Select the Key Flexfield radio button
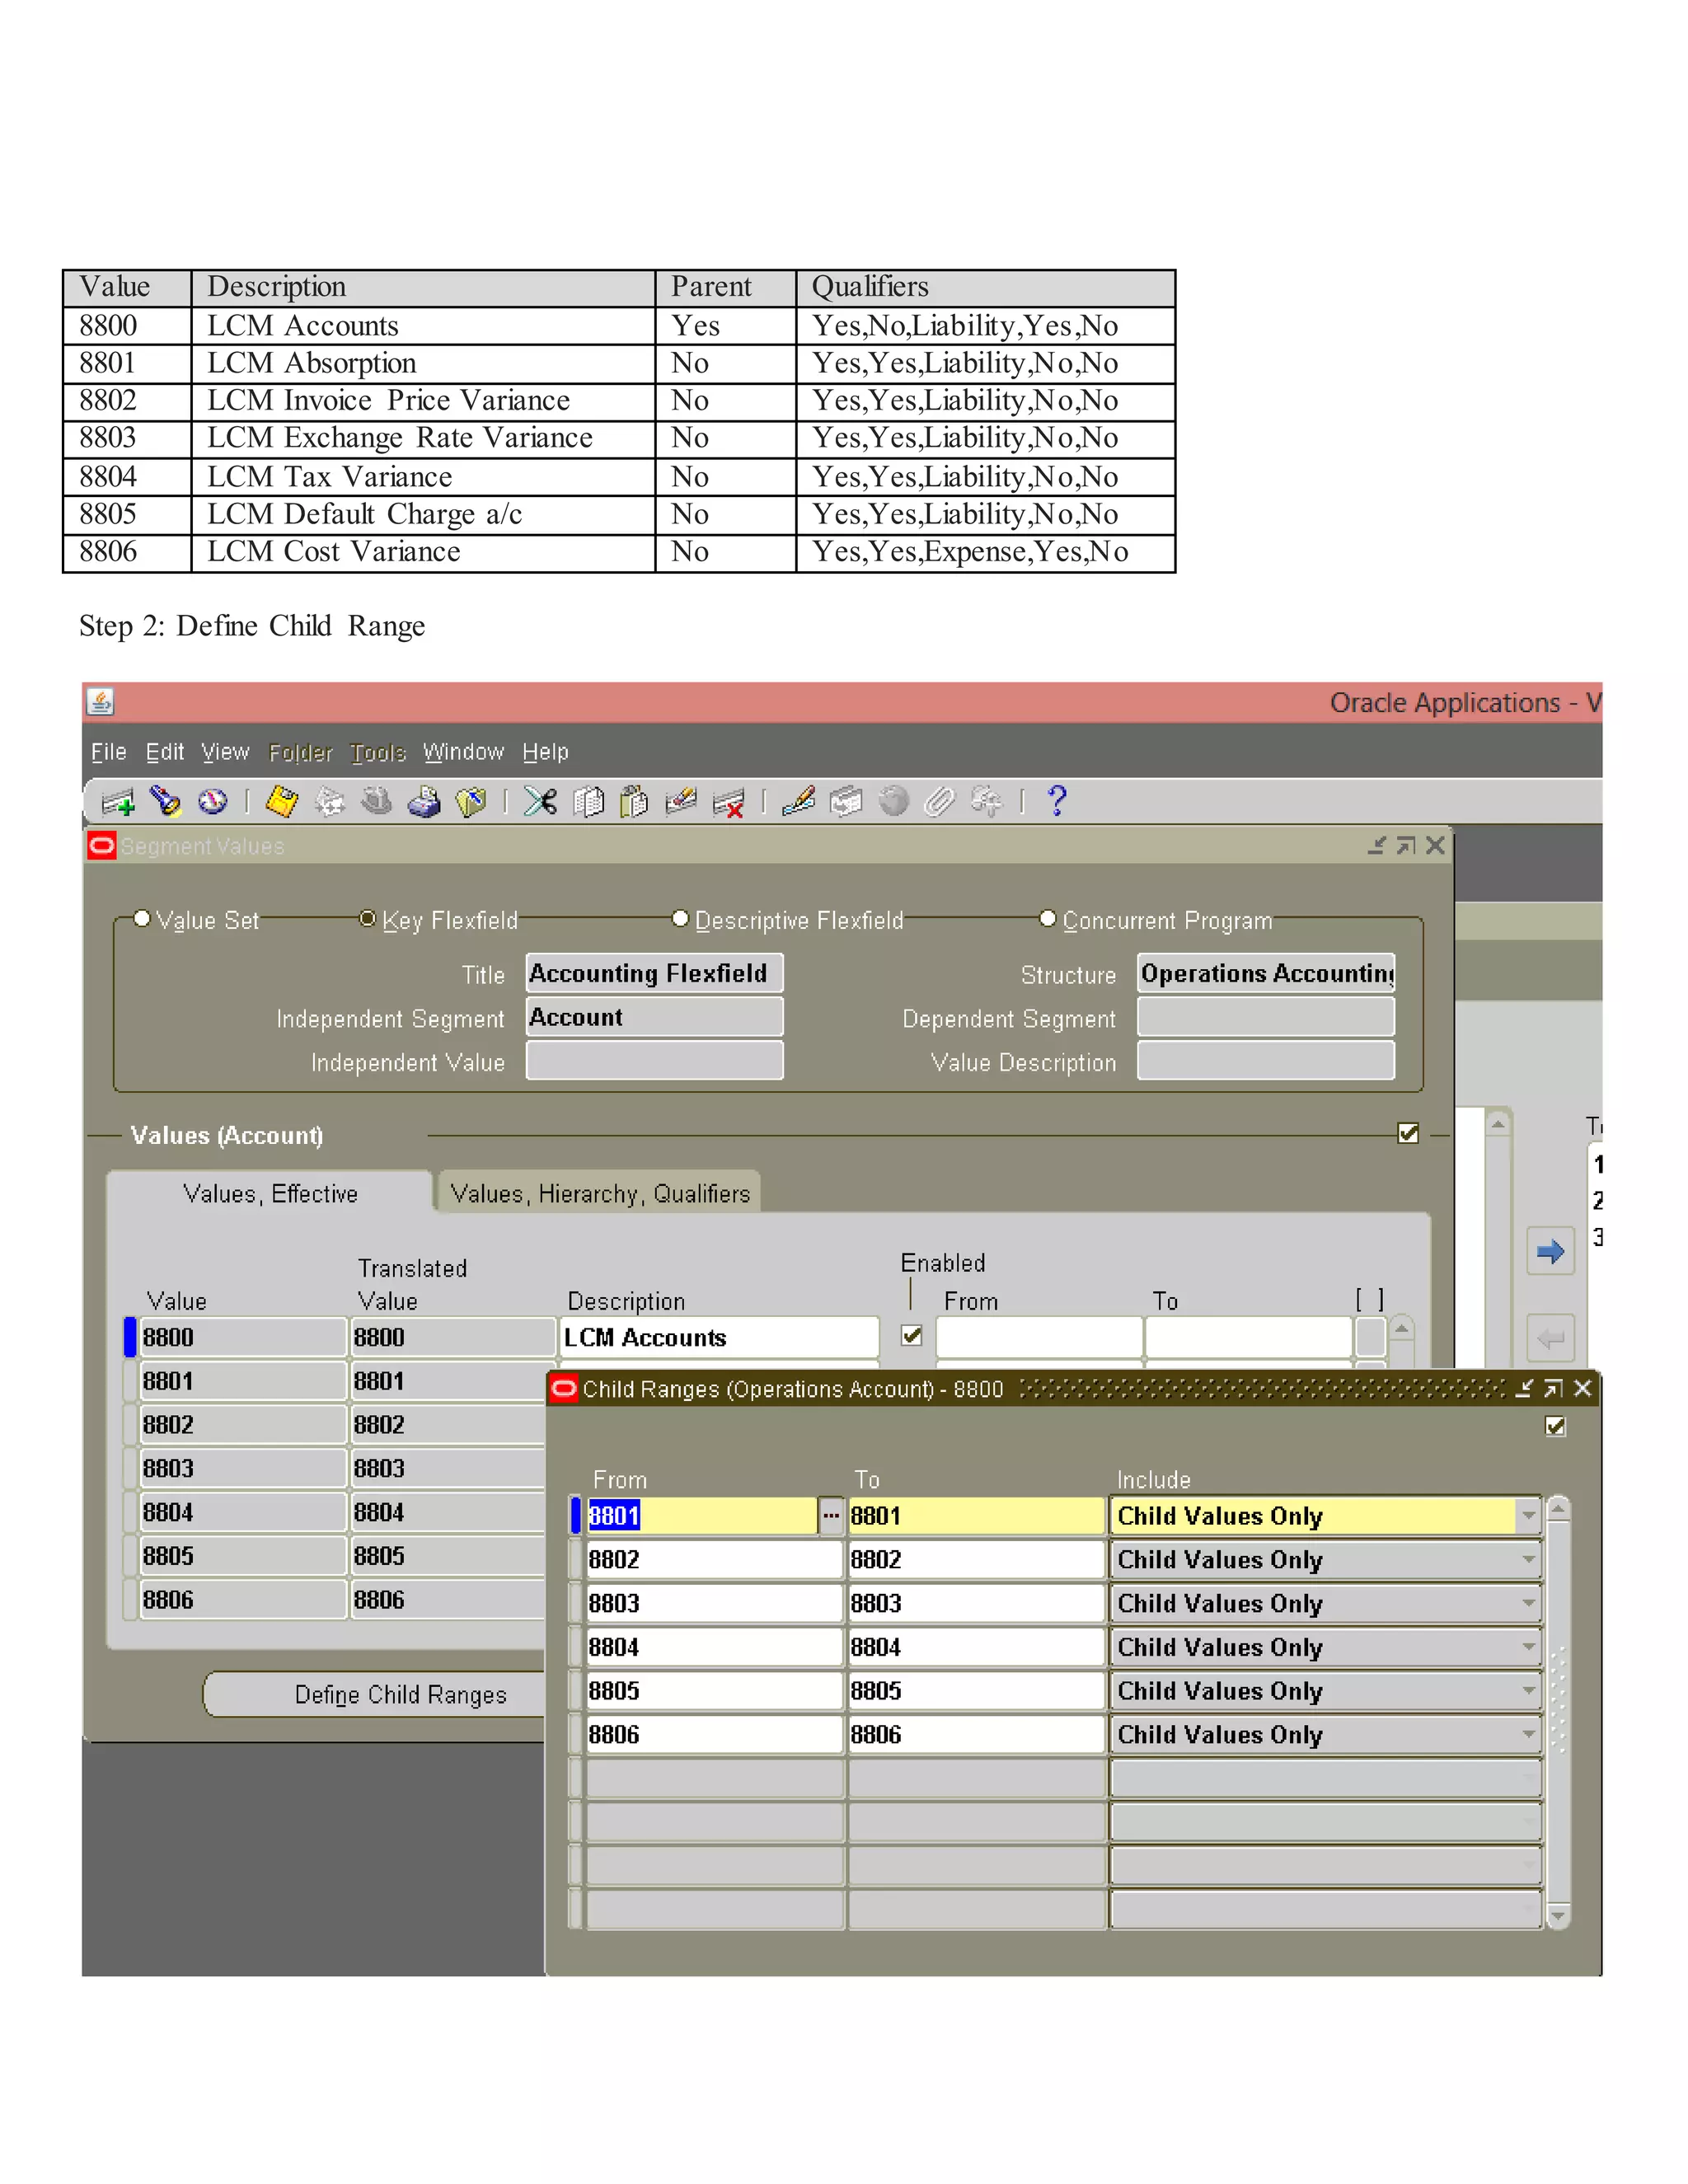The image size is (1688, 2184). click(368, 918)
